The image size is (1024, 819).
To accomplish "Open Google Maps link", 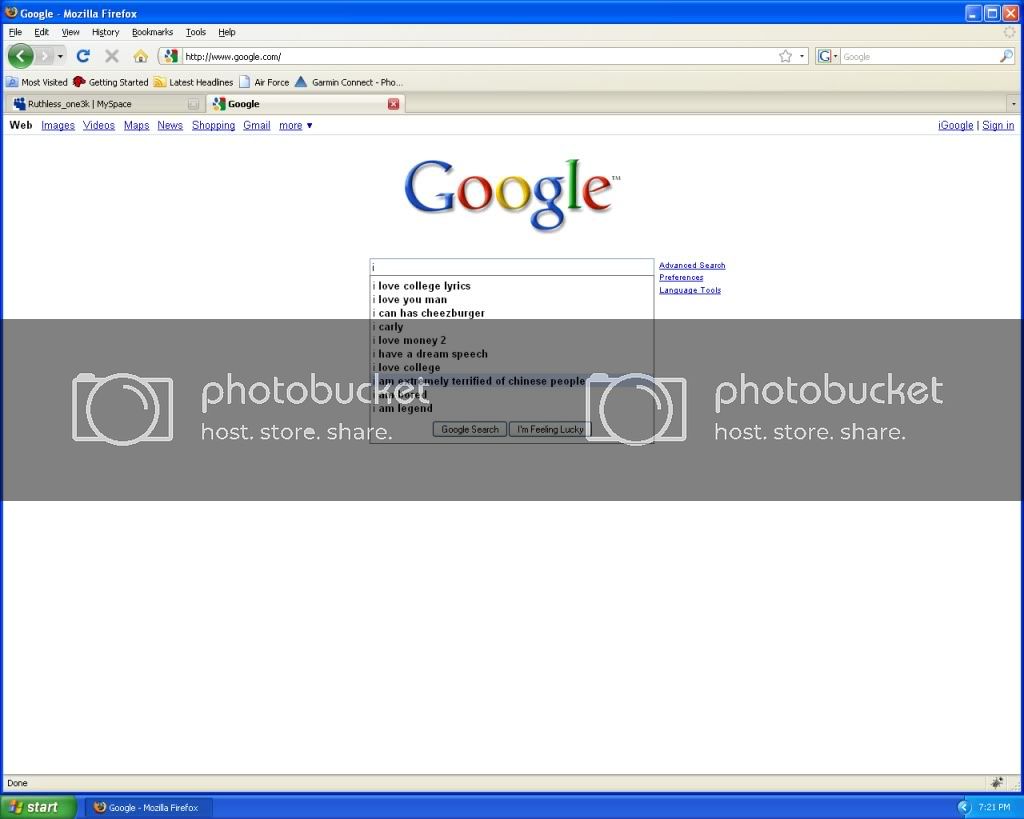I will point(136,125).
